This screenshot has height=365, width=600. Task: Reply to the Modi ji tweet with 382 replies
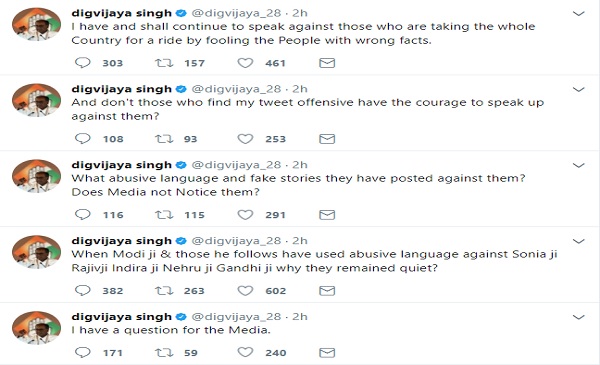82,290
